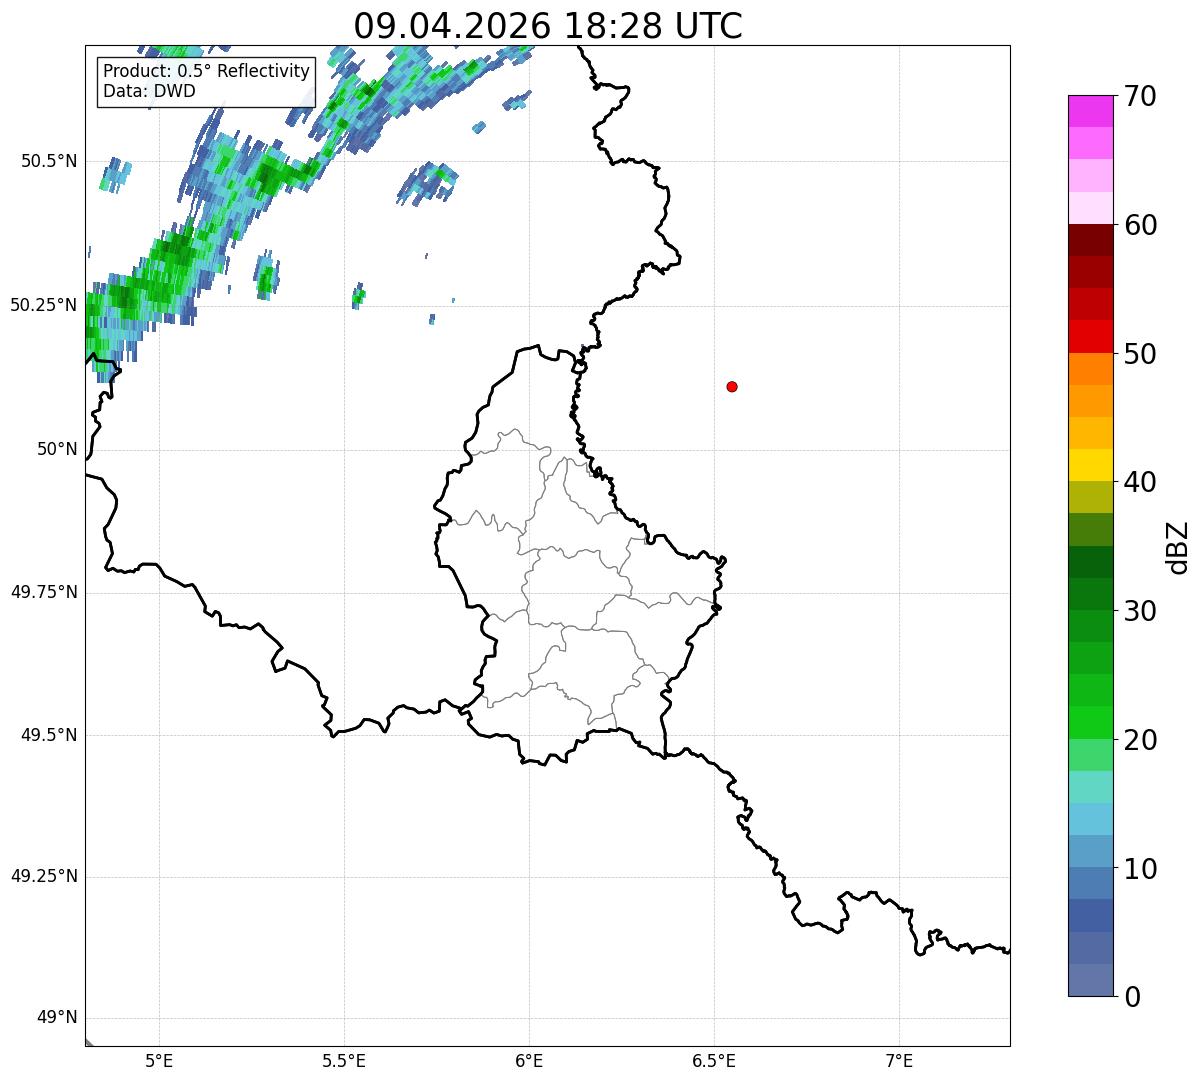
Task: Select the 50.5°N latitude tick label
Action: tap(49, 161)
